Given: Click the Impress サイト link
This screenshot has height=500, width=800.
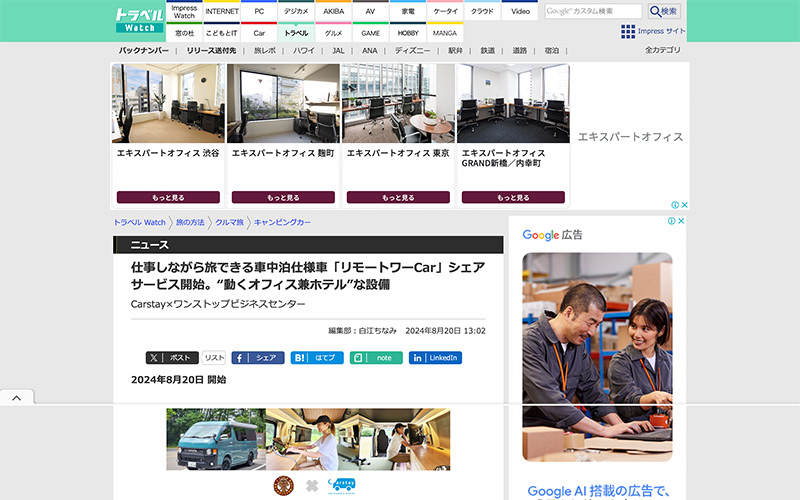Looking at the screenshot, I should 661,31.
